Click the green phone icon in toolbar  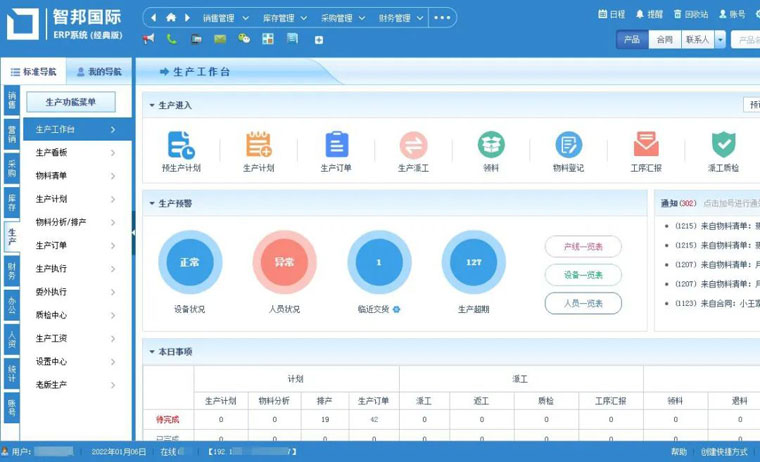[172, 39]
